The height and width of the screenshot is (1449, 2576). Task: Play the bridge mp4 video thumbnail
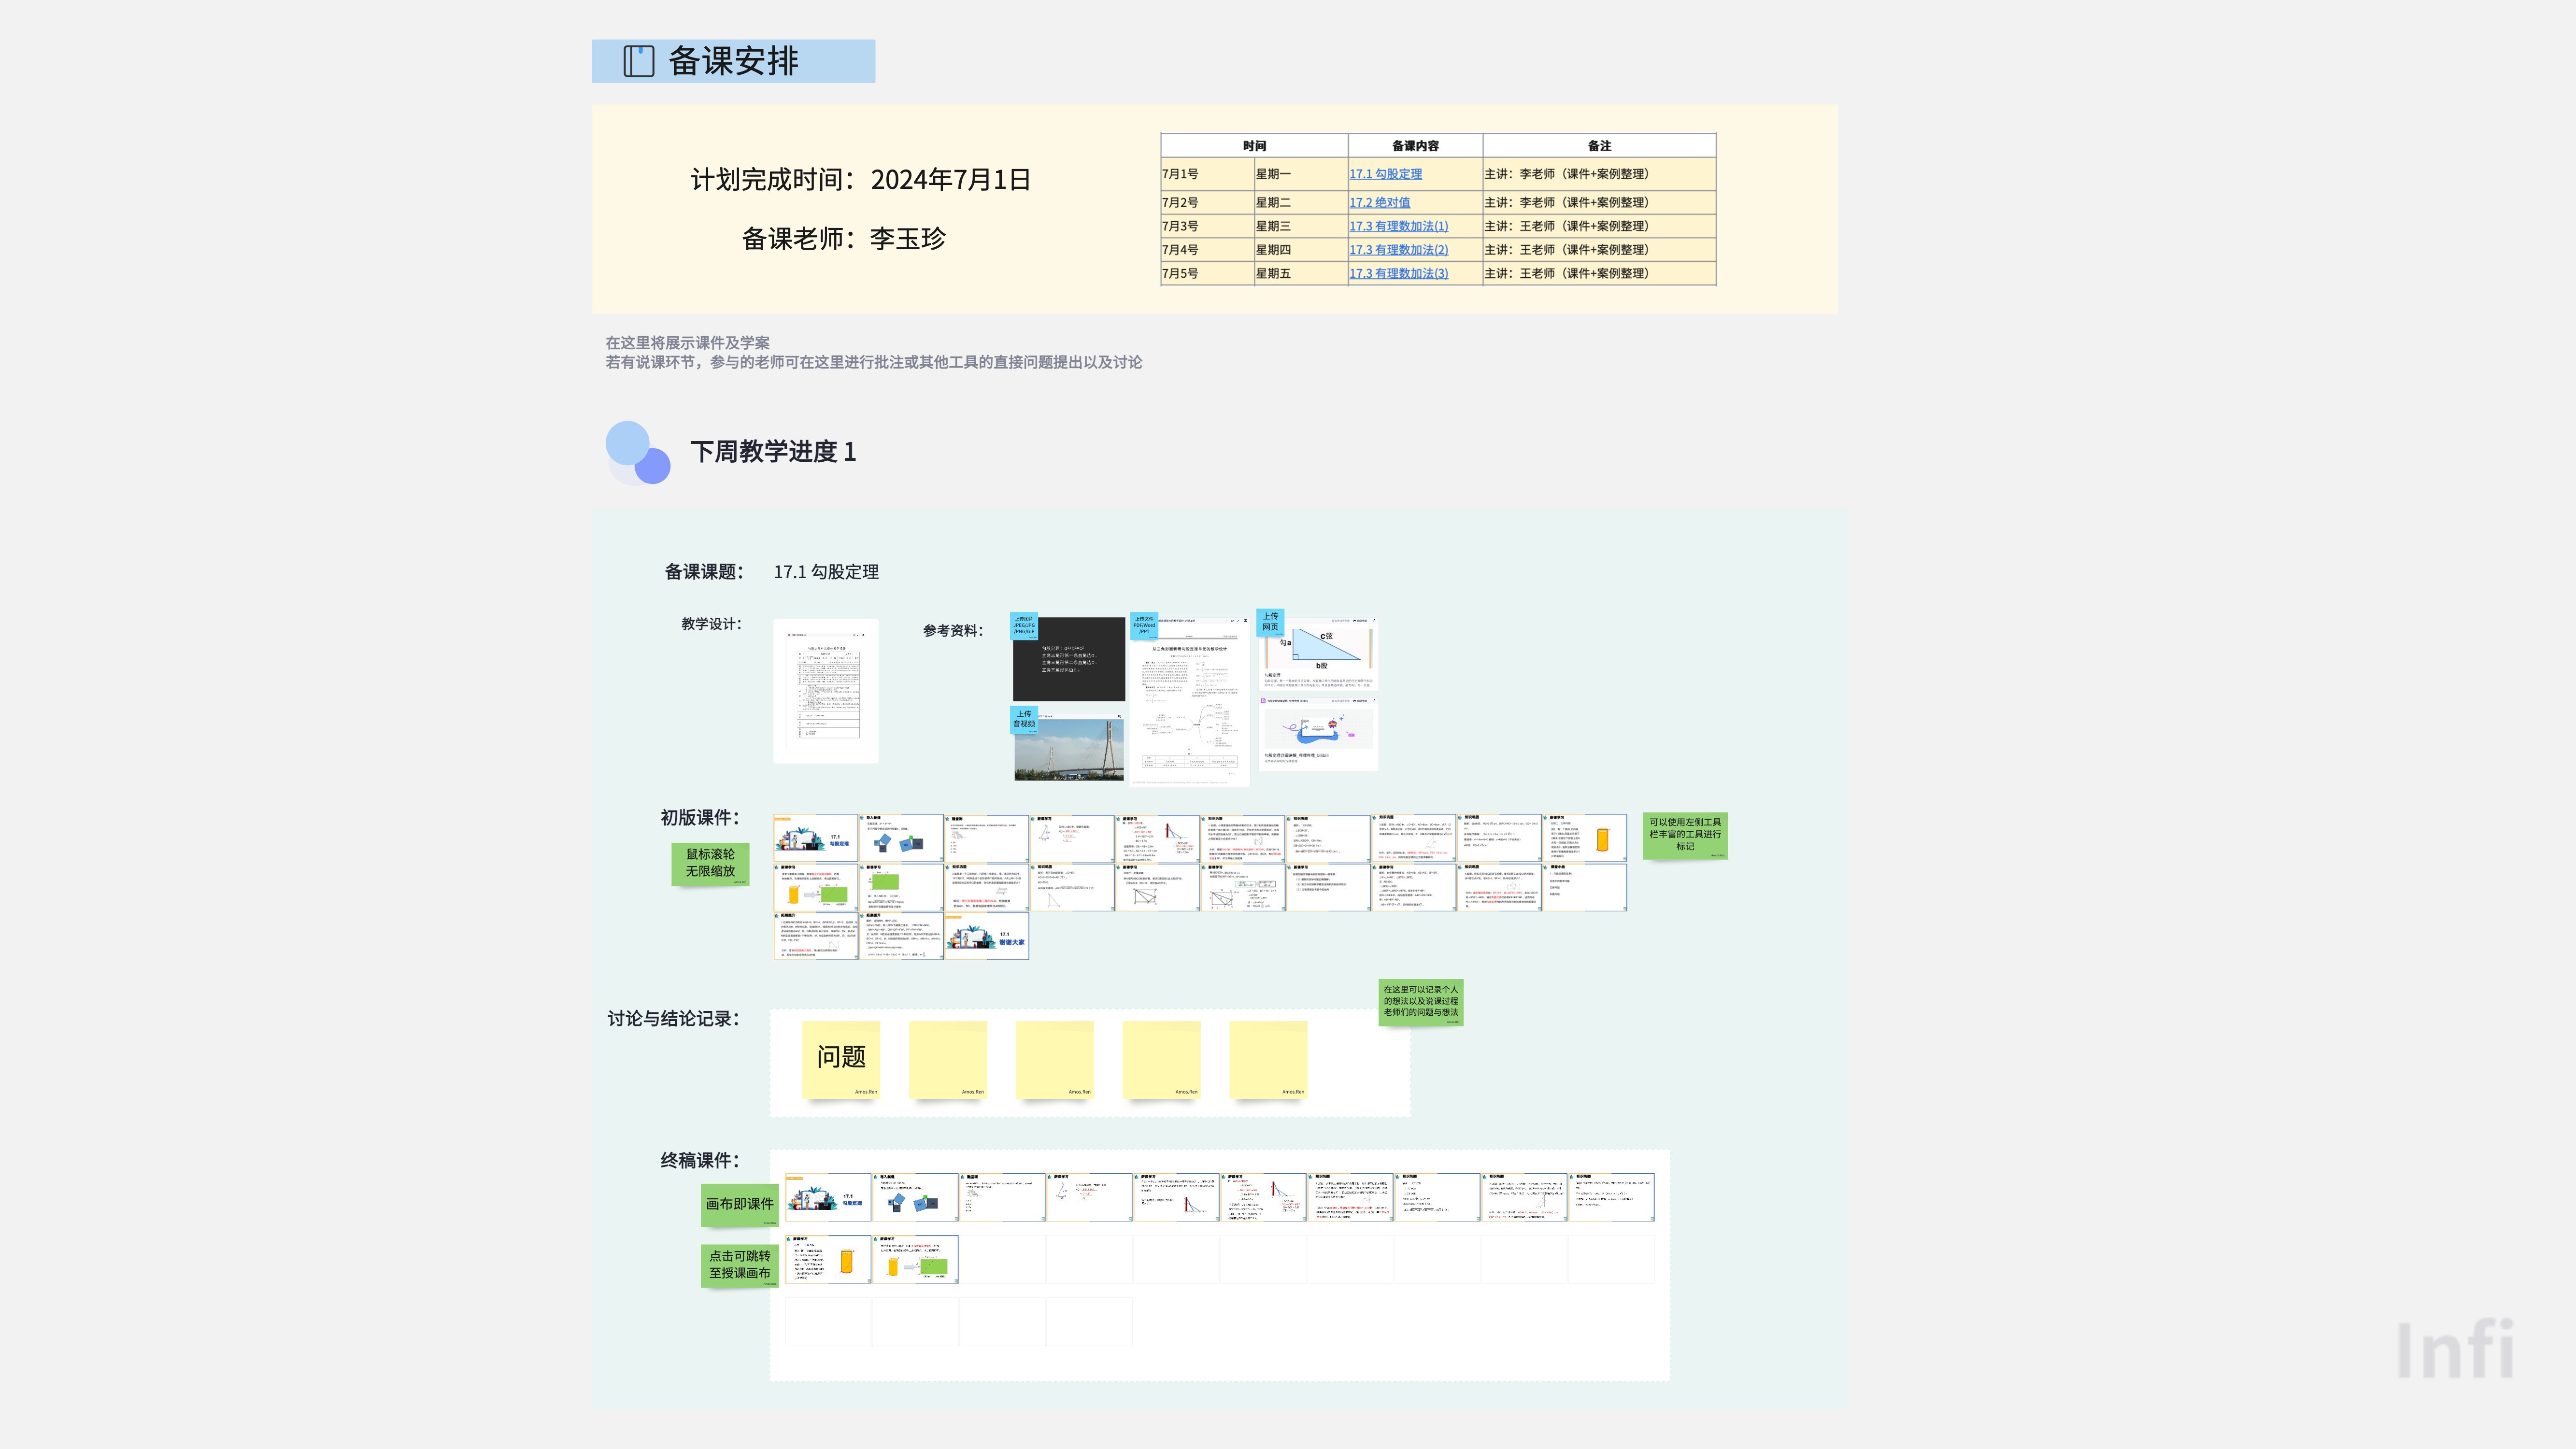click(1069, 748)
